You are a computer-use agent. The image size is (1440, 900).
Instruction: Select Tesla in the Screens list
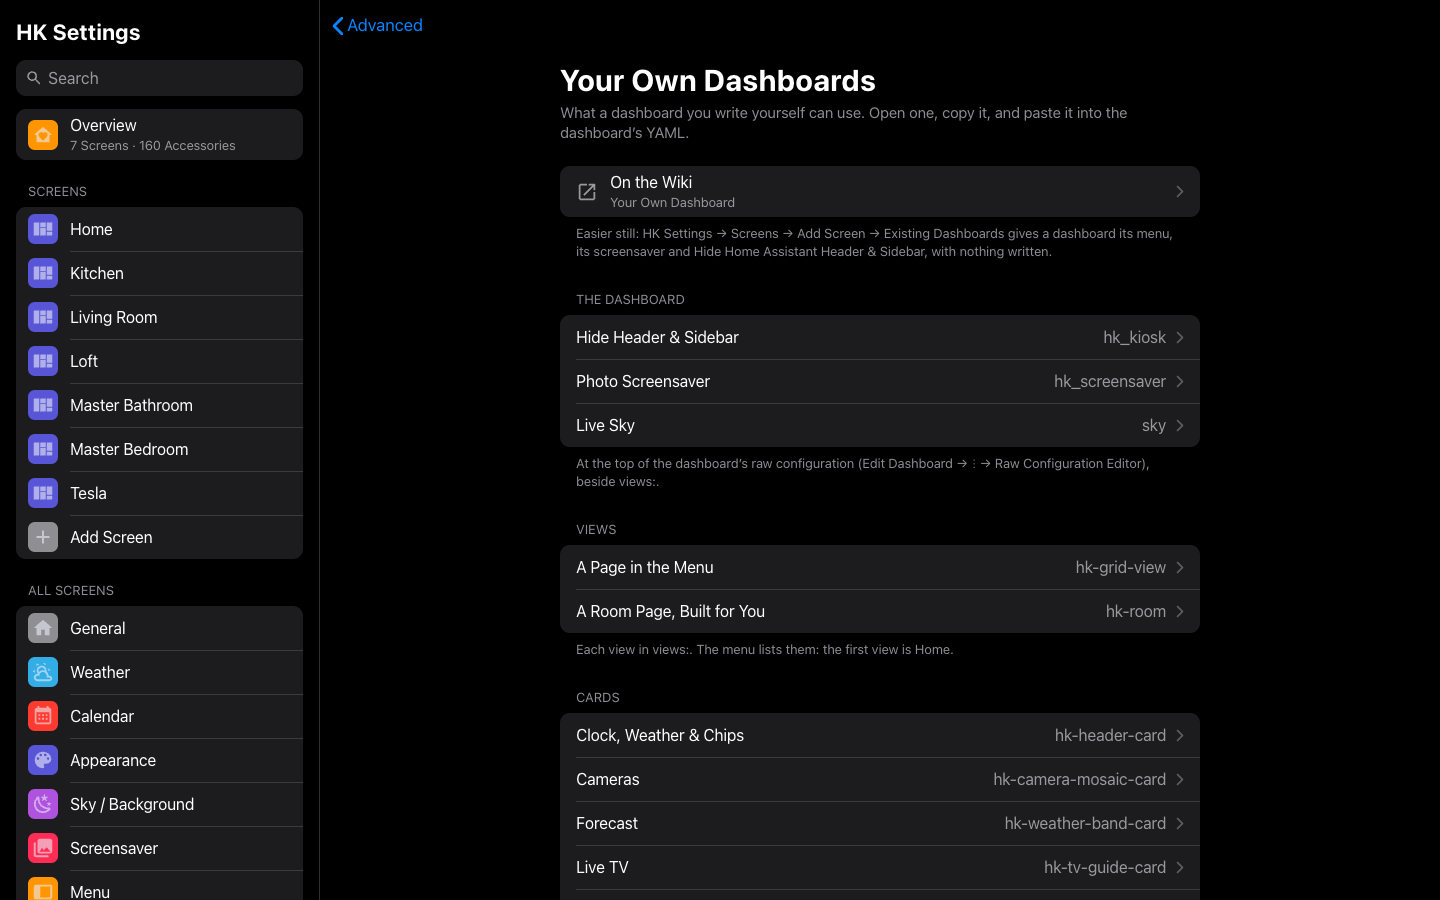coord(159,493)
